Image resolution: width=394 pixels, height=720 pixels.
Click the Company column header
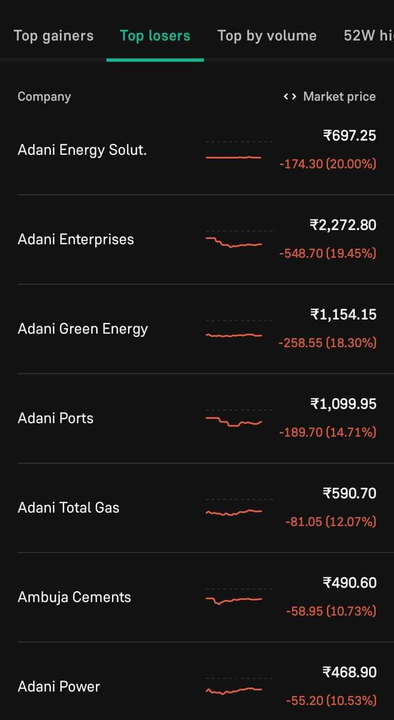click(x=44, y=97)
